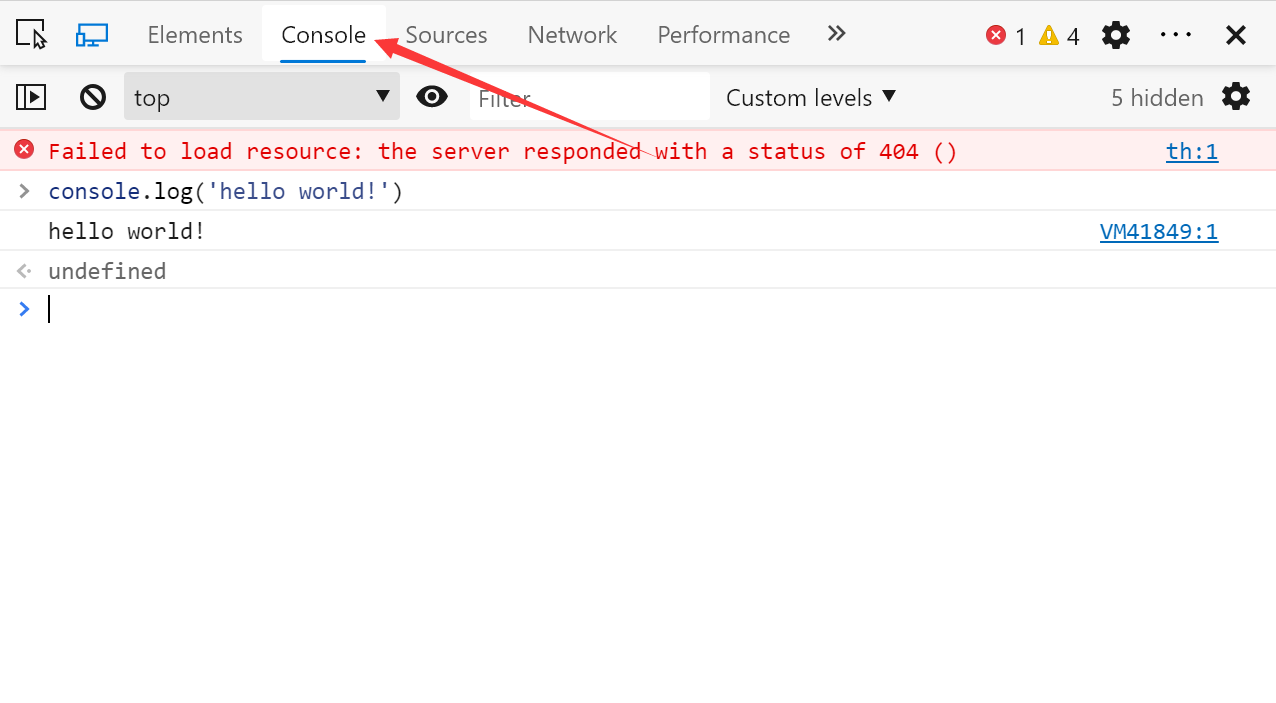The height and width of the screenshot is (703, 1276).
Task: Show the console sidebar panel icon
Action: click(x=31, y=97)
